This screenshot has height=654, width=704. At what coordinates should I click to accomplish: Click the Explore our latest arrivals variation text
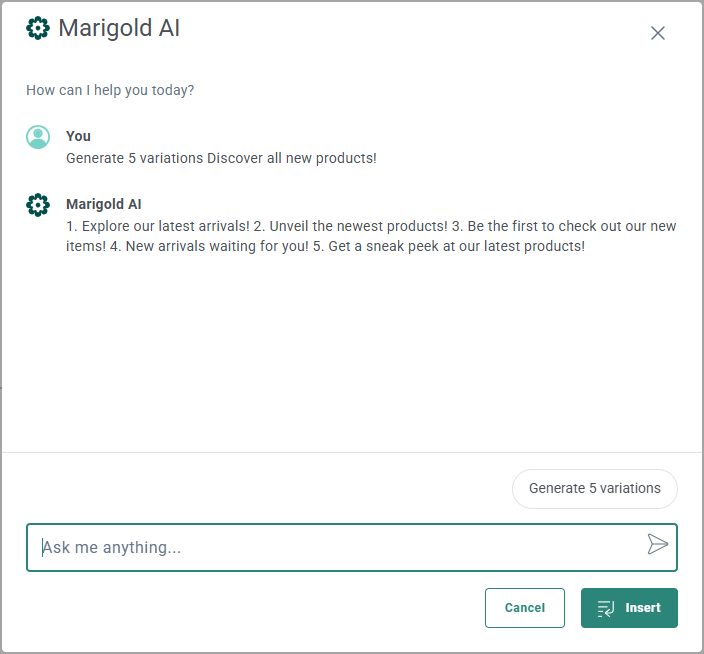(x=165, y=226)
